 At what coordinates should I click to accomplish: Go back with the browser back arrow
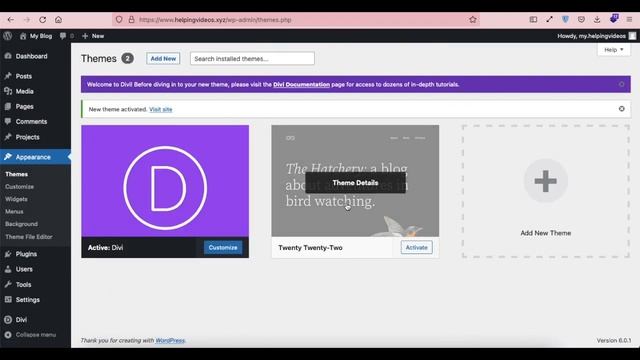(x=11, y=20)
